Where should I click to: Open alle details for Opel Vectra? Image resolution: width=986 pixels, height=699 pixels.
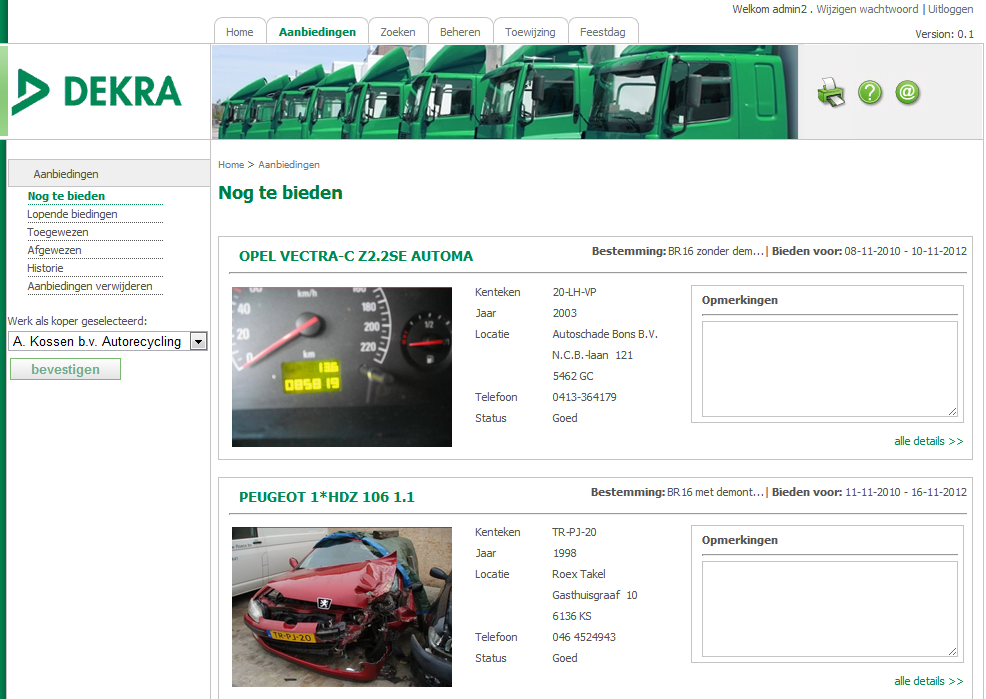coord(929,441)
